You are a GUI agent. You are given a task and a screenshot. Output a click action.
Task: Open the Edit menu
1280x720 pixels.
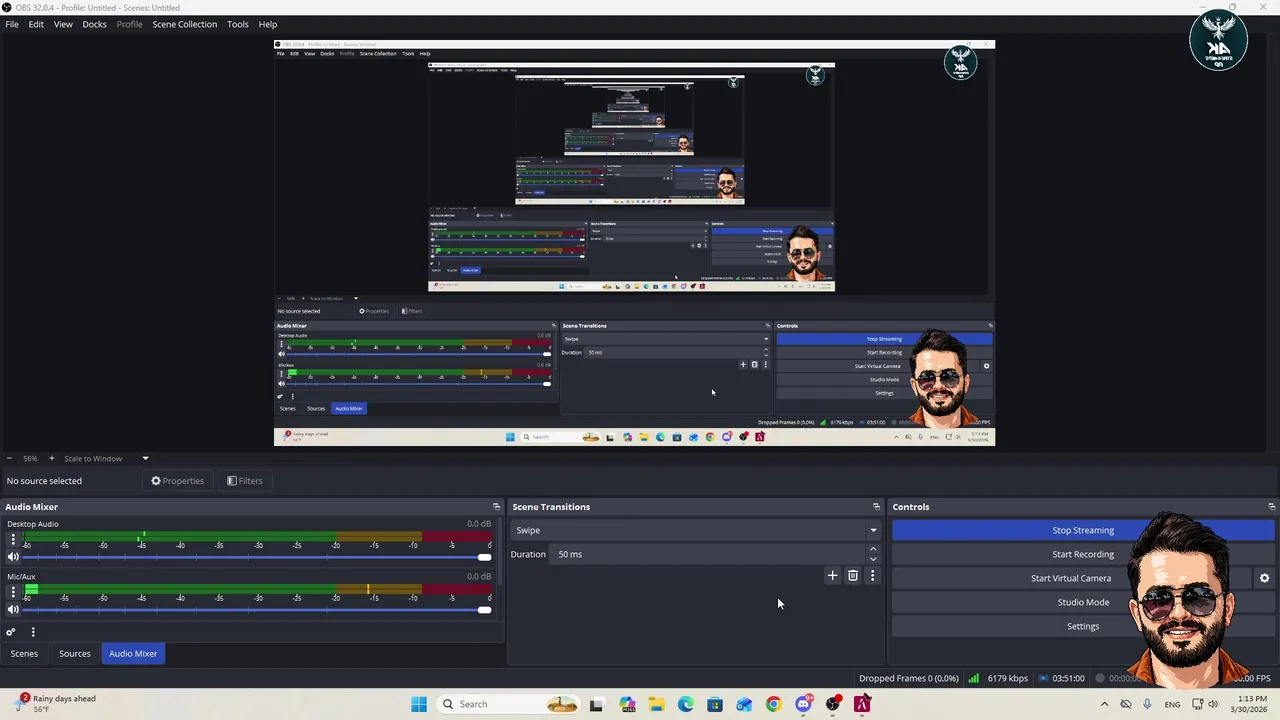click(x=36, y=24)
